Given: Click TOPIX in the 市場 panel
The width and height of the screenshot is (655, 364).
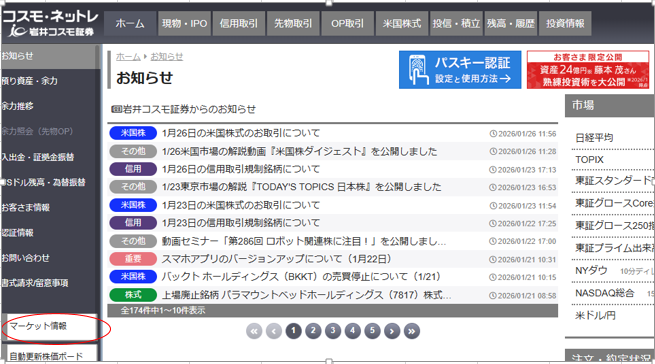Looking at the screenshot, I should (x=589, y=160).
